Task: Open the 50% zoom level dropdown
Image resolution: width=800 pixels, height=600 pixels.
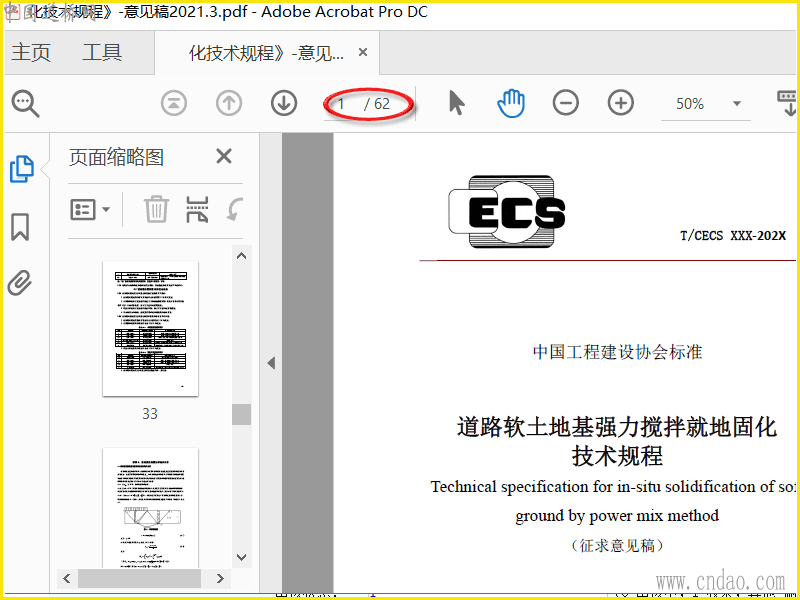Action: (736, 104)
